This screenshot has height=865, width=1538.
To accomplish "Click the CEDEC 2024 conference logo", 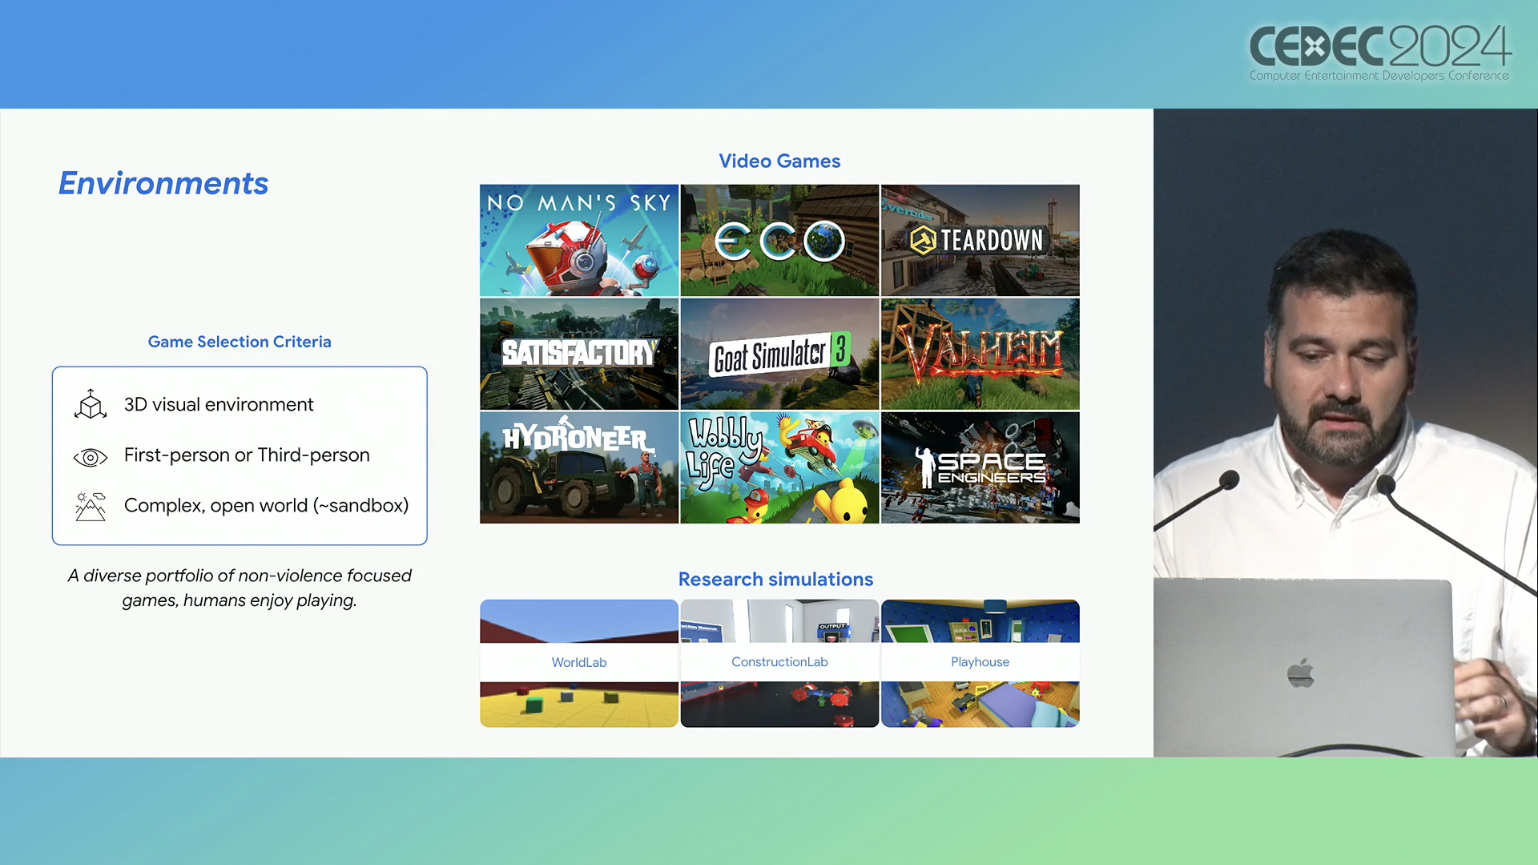I will pyautogui.click(x=1379, y=52).
